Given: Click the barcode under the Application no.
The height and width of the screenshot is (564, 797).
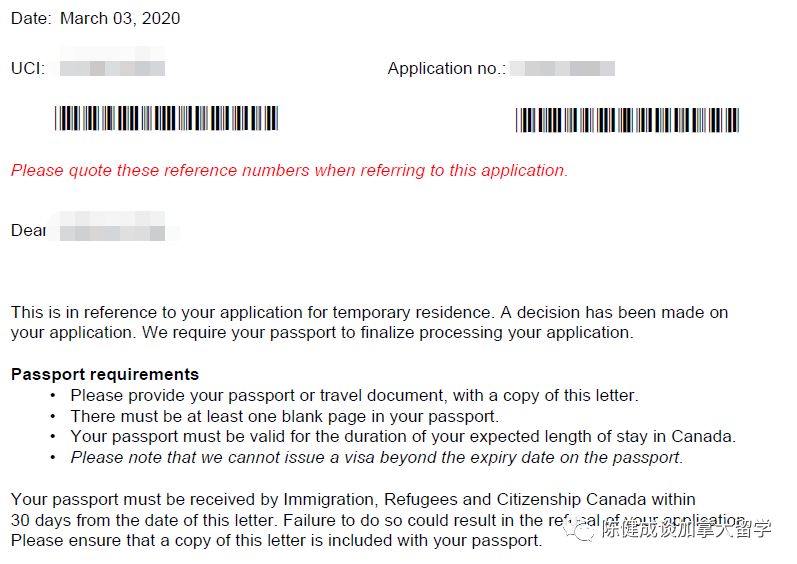Looking at the screenshot, I should pos(627,120).
